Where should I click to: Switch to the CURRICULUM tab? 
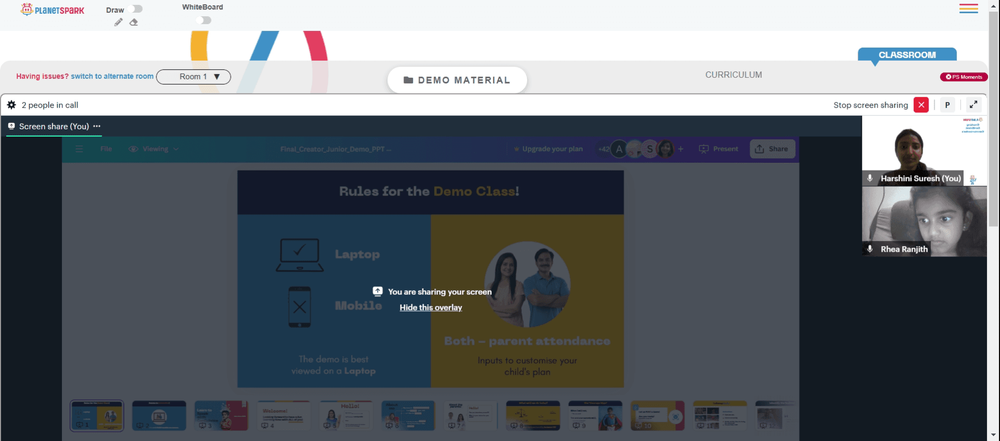[x=733, y=75]
